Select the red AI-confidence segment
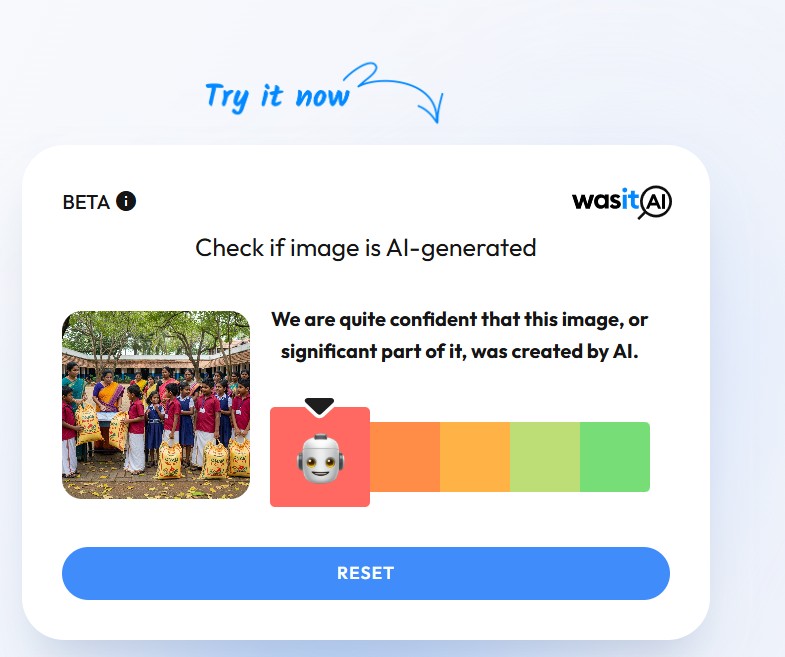 (x=320, y=457)
